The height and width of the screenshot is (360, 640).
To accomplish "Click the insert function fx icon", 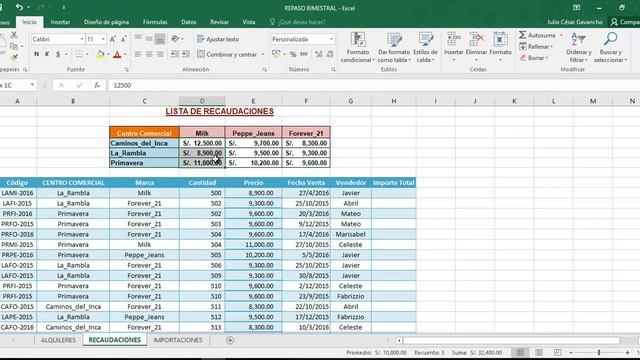I will [x=97, y=85].
